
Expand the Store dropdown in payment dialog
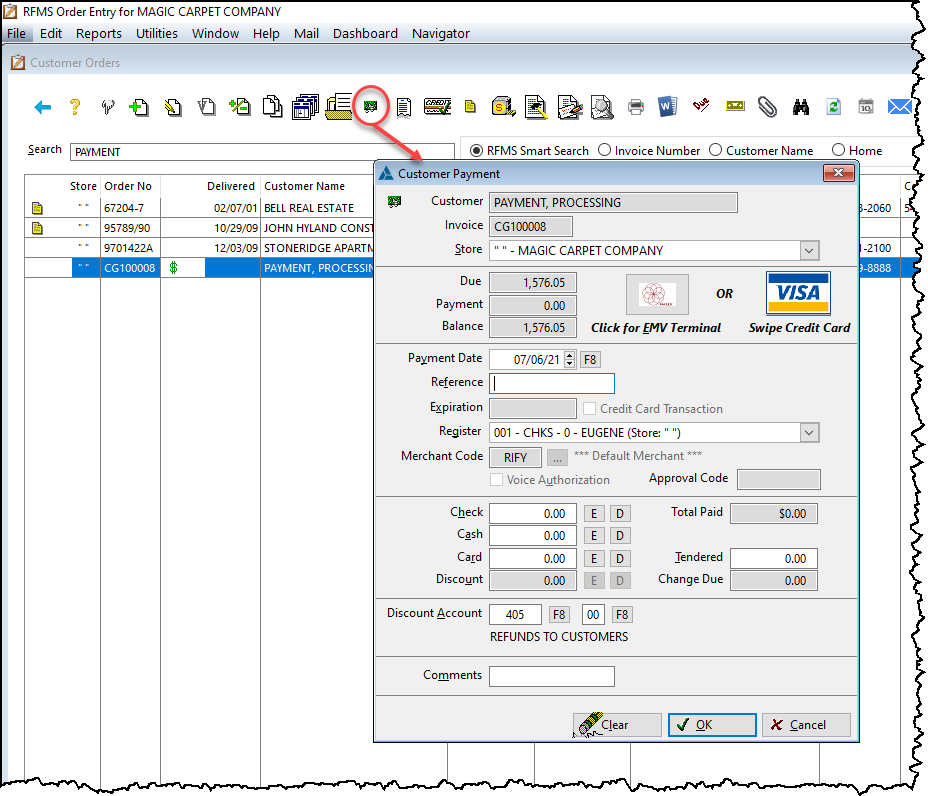tap(809, 251)
